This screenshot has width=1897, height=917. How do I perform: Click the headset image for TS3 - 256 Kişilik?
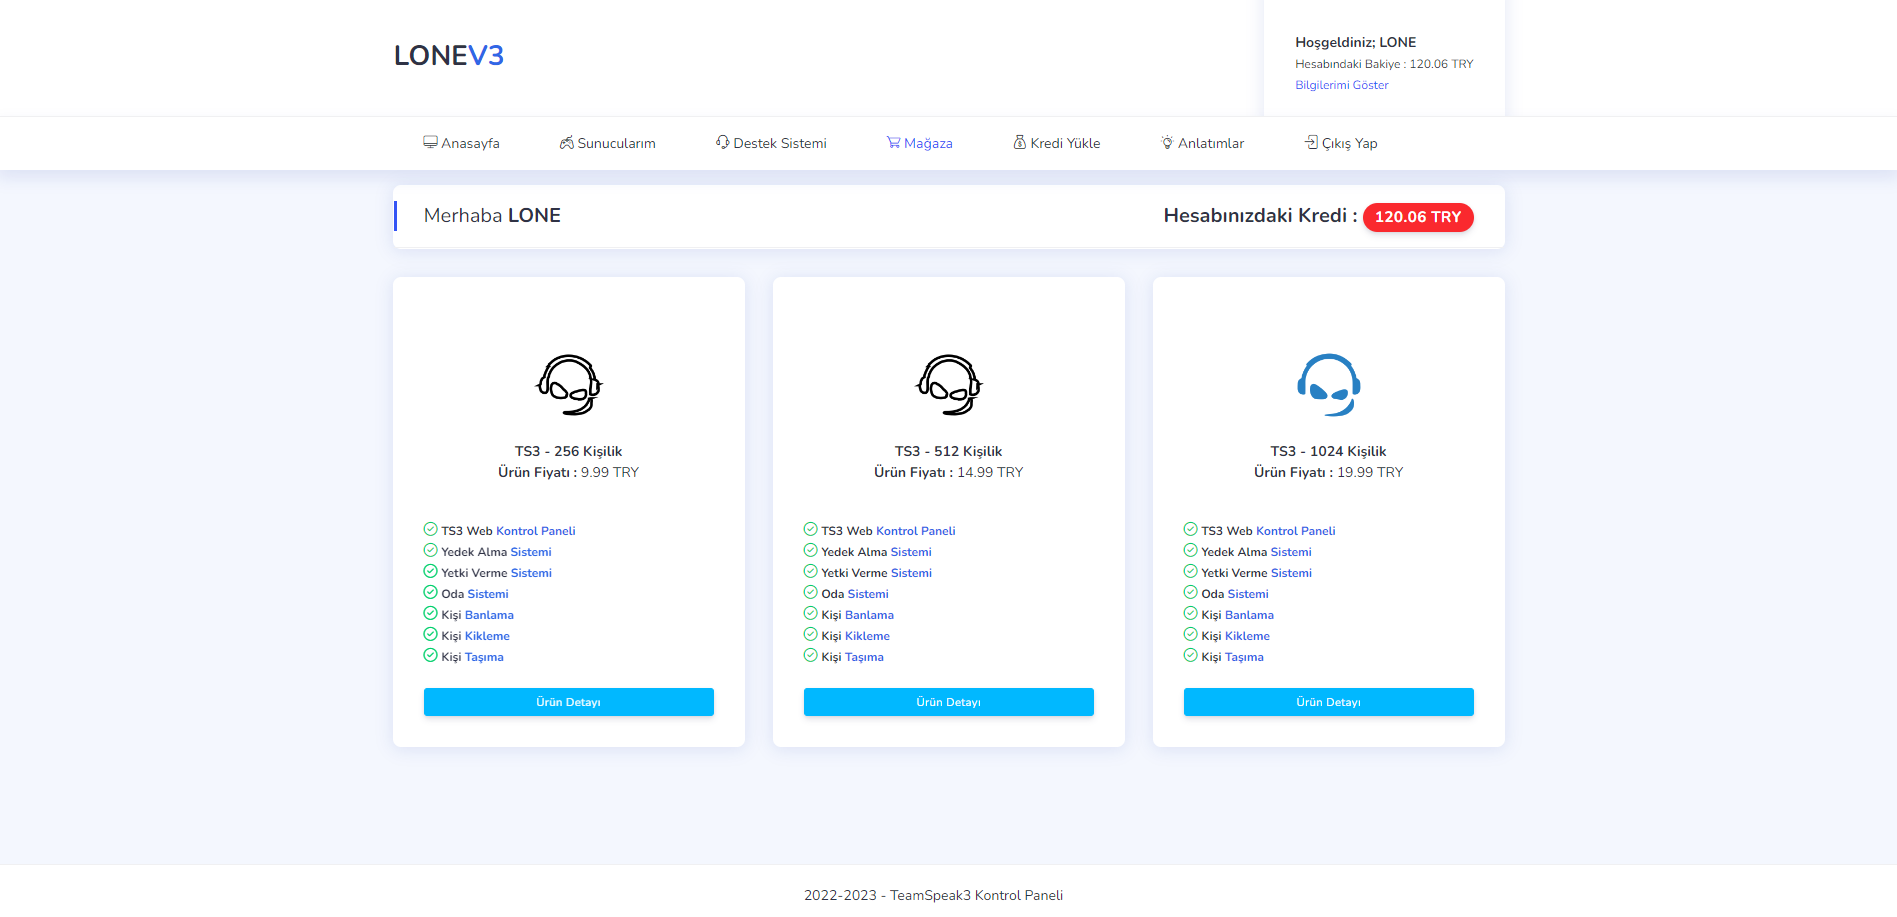pos(569,385)
